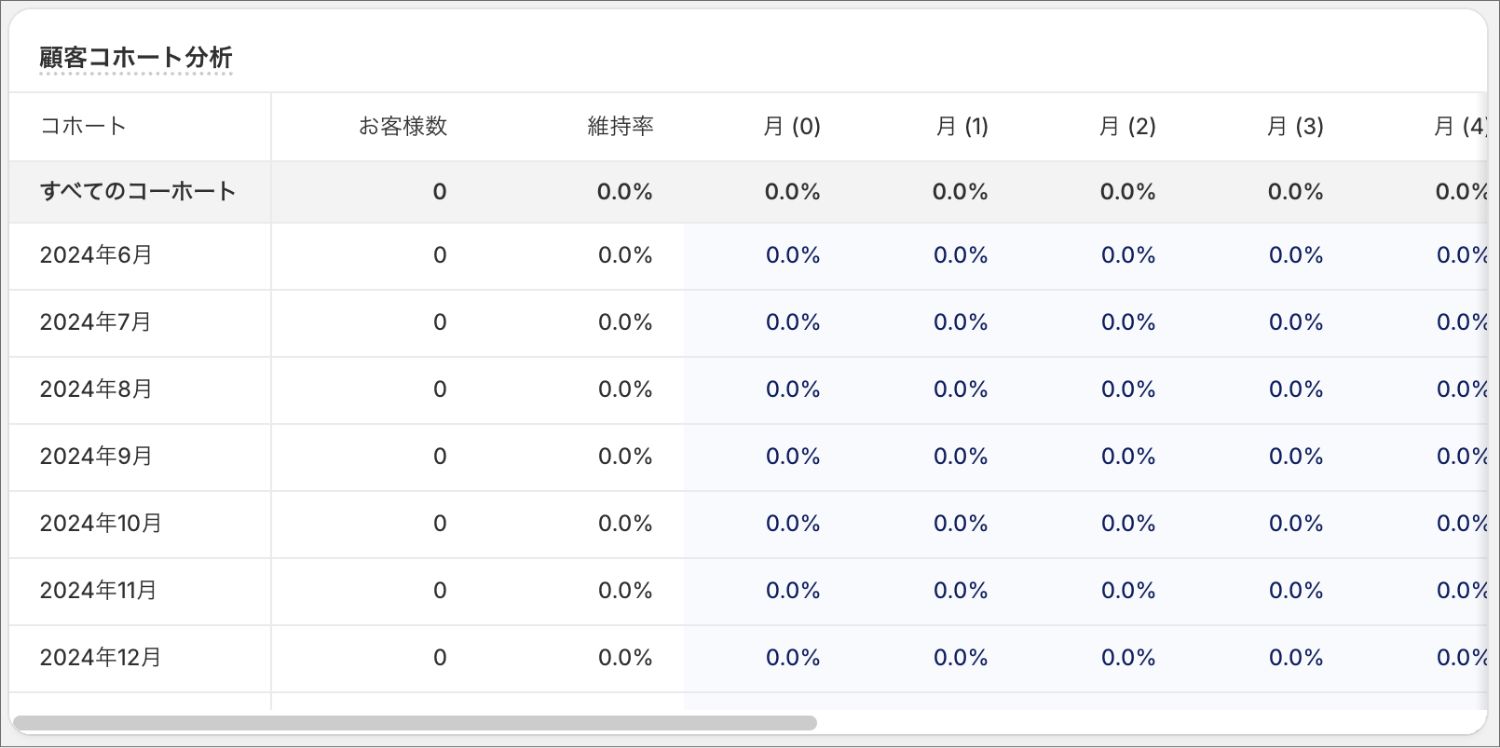Click the 顧客コホート分析 title link
The image size is (1500, 748).
coord(136,58)
